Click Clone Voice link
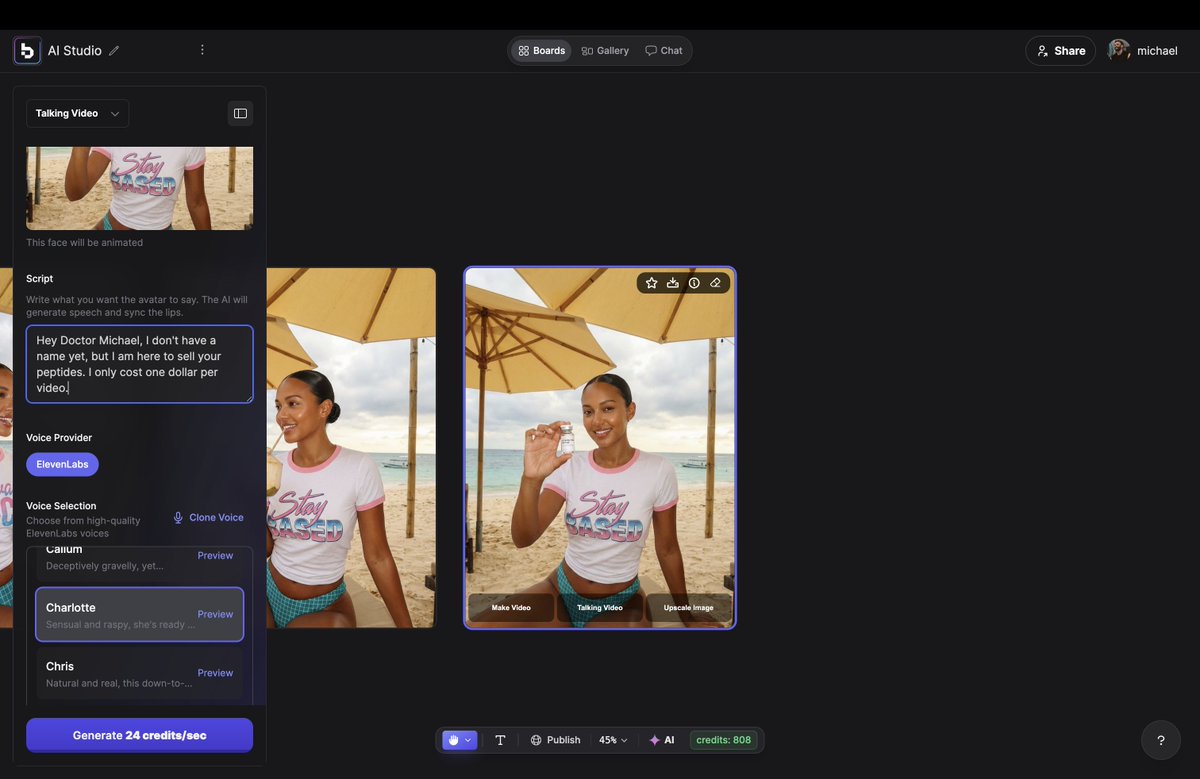This screenshot has height=779, width=1200. (x=208, y=518)
